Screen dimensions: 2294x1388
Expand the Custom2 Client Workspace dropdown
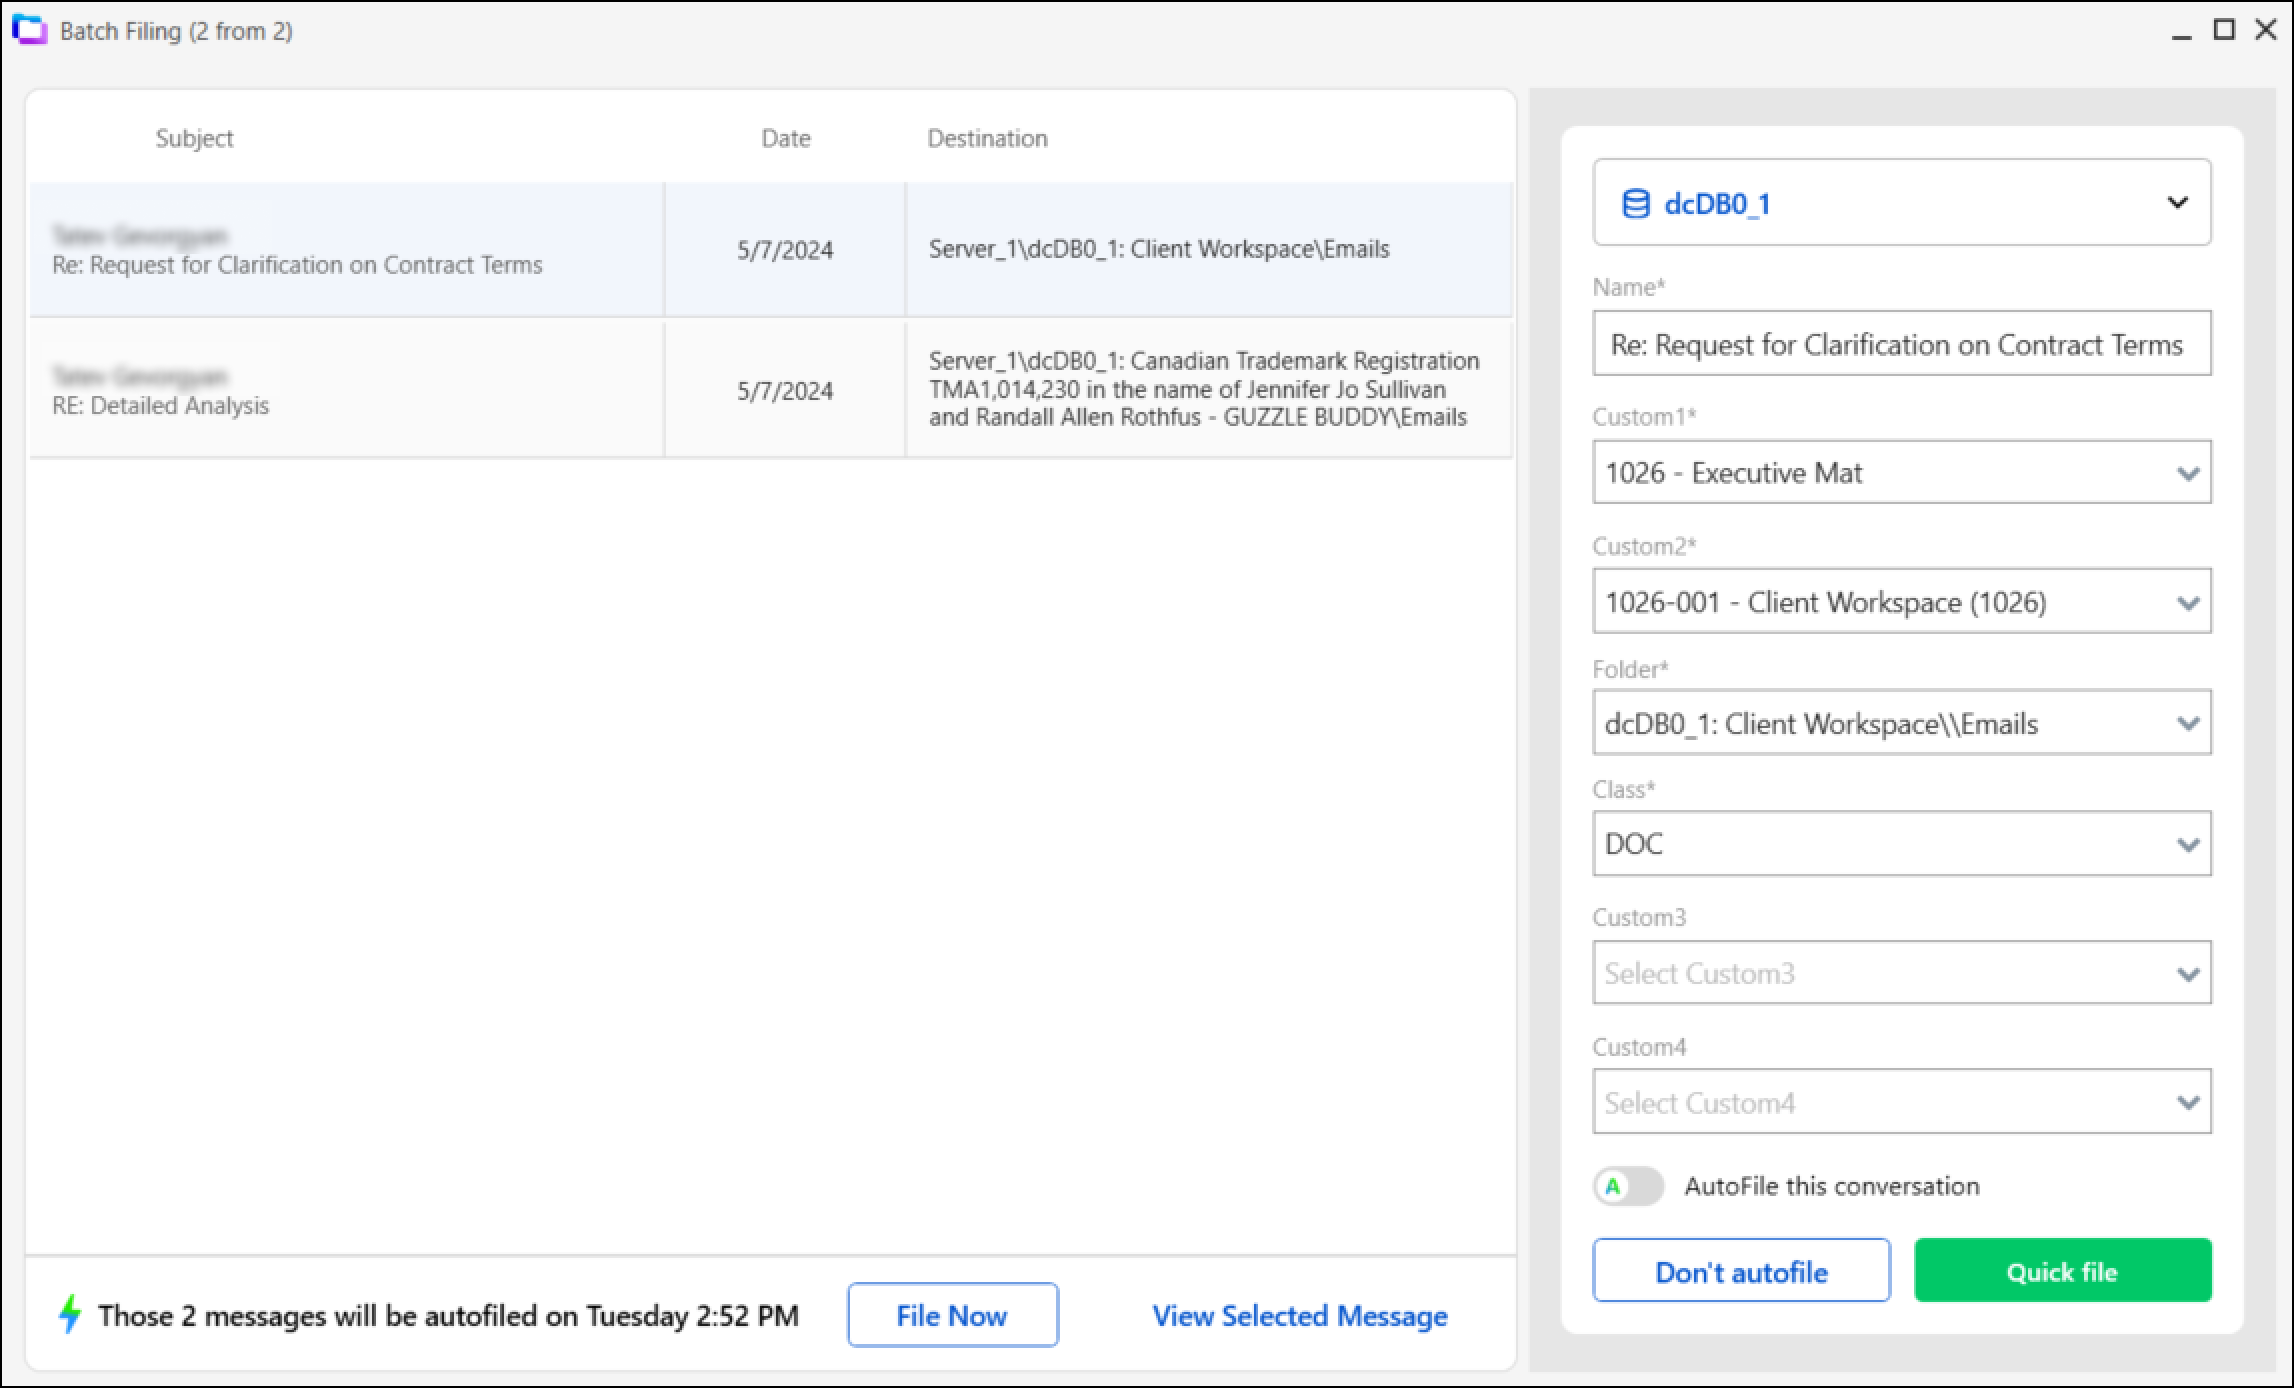(2186, 601)
